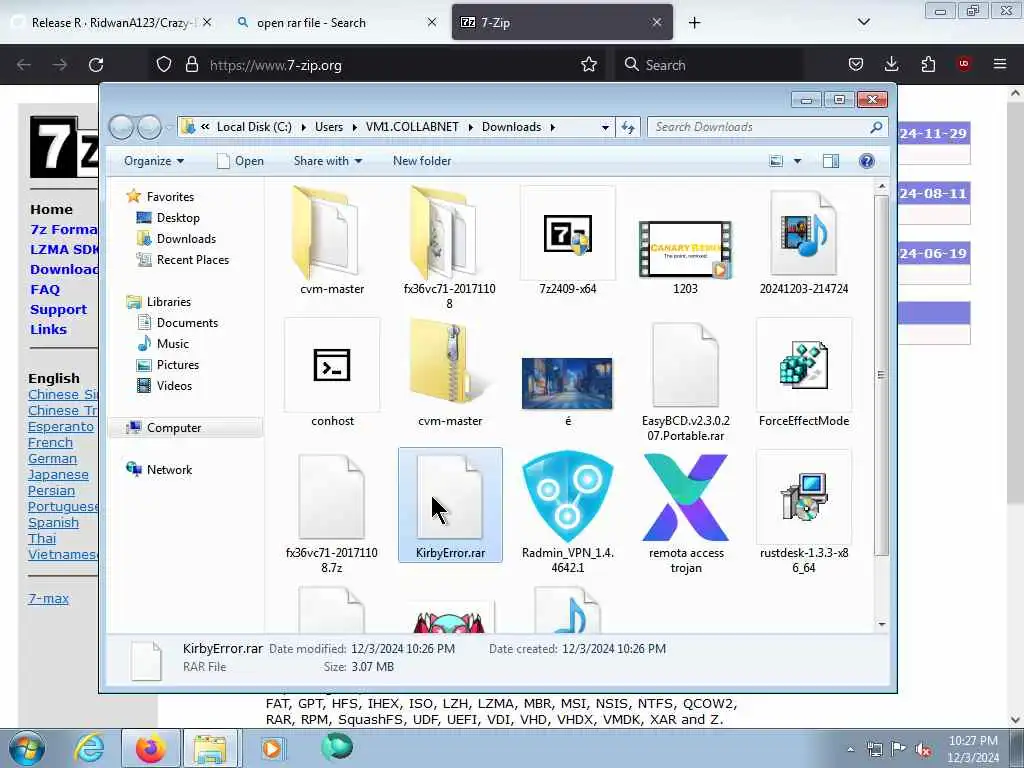1024x768 pixels.
Task: Select the ForceEffectMode registry file
Action: coord(803,372)
